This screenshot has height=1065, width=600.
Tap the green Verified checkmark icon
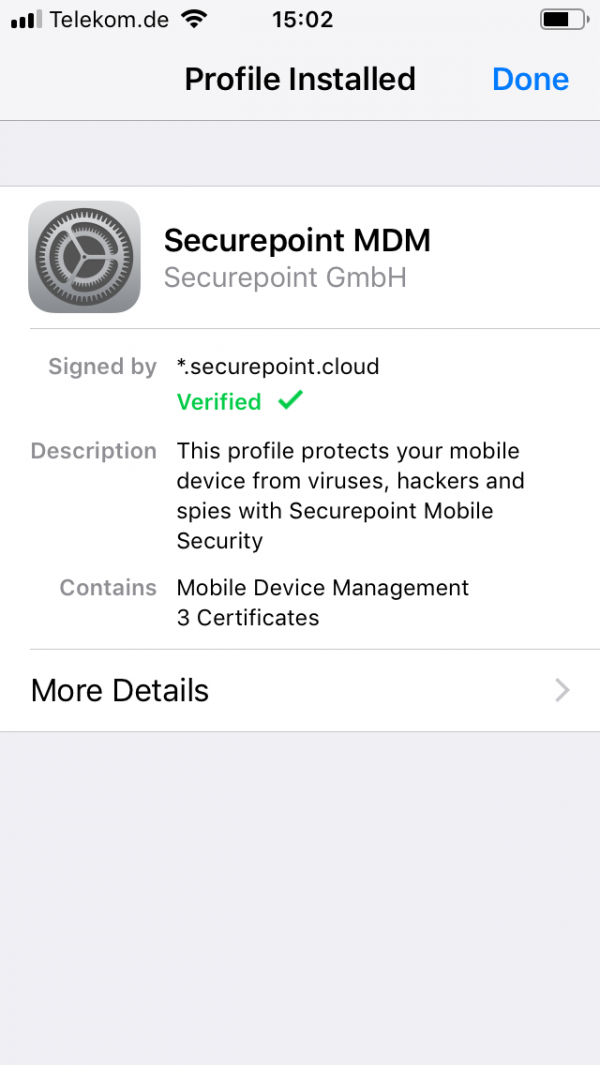coord(290,401)
